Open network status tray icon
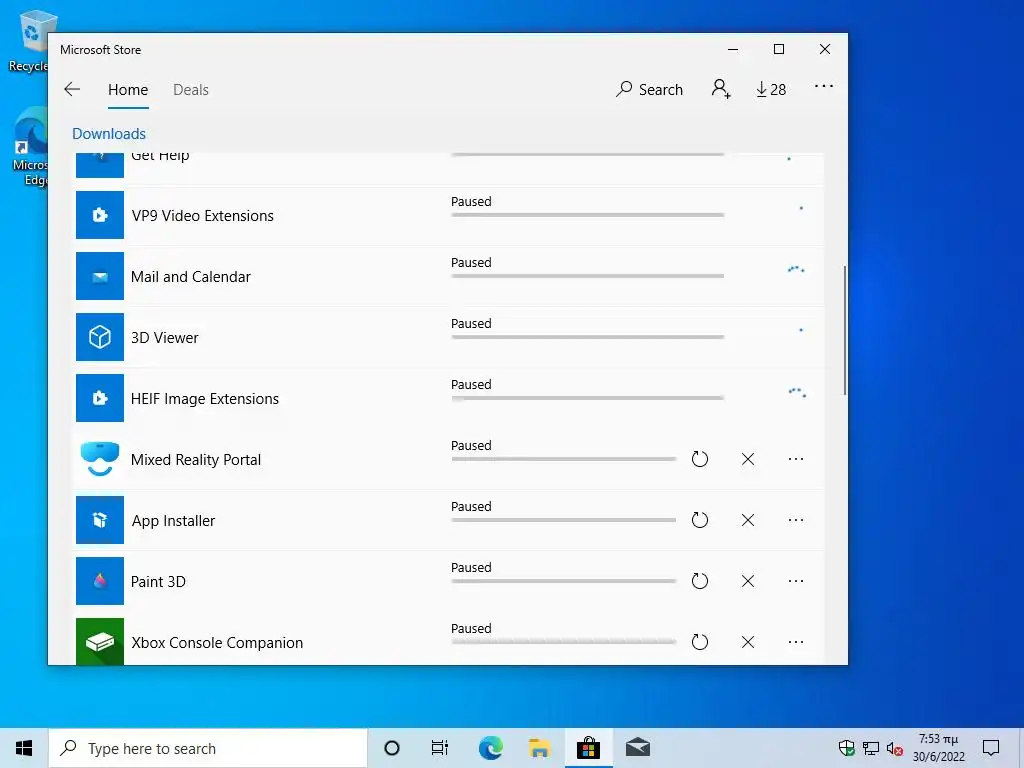 [871, 748]
